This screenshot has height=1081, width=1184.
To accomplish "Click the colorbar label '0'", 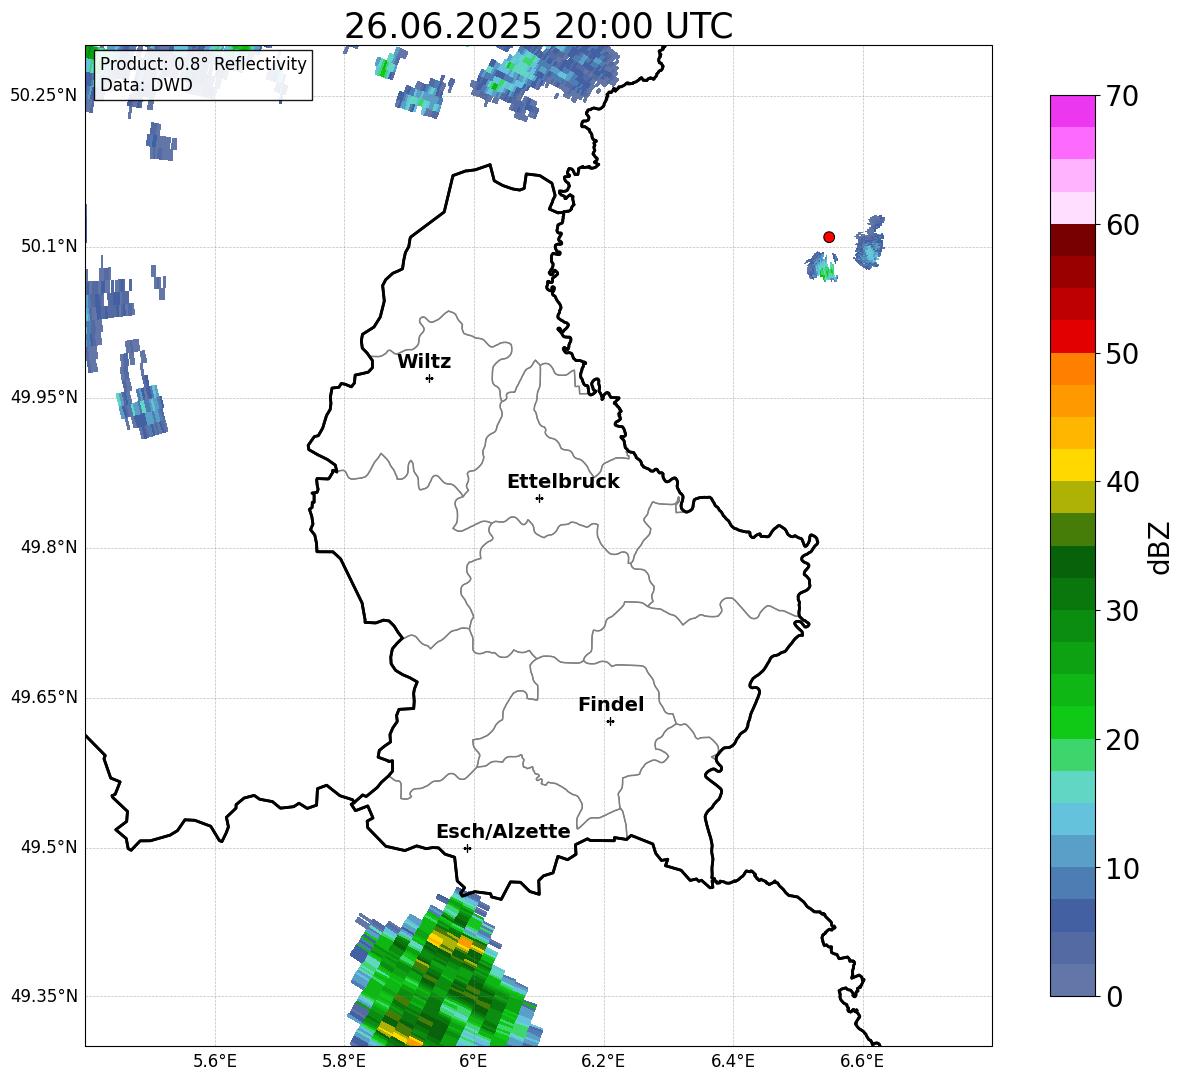I will click(x=1114, y=997).
